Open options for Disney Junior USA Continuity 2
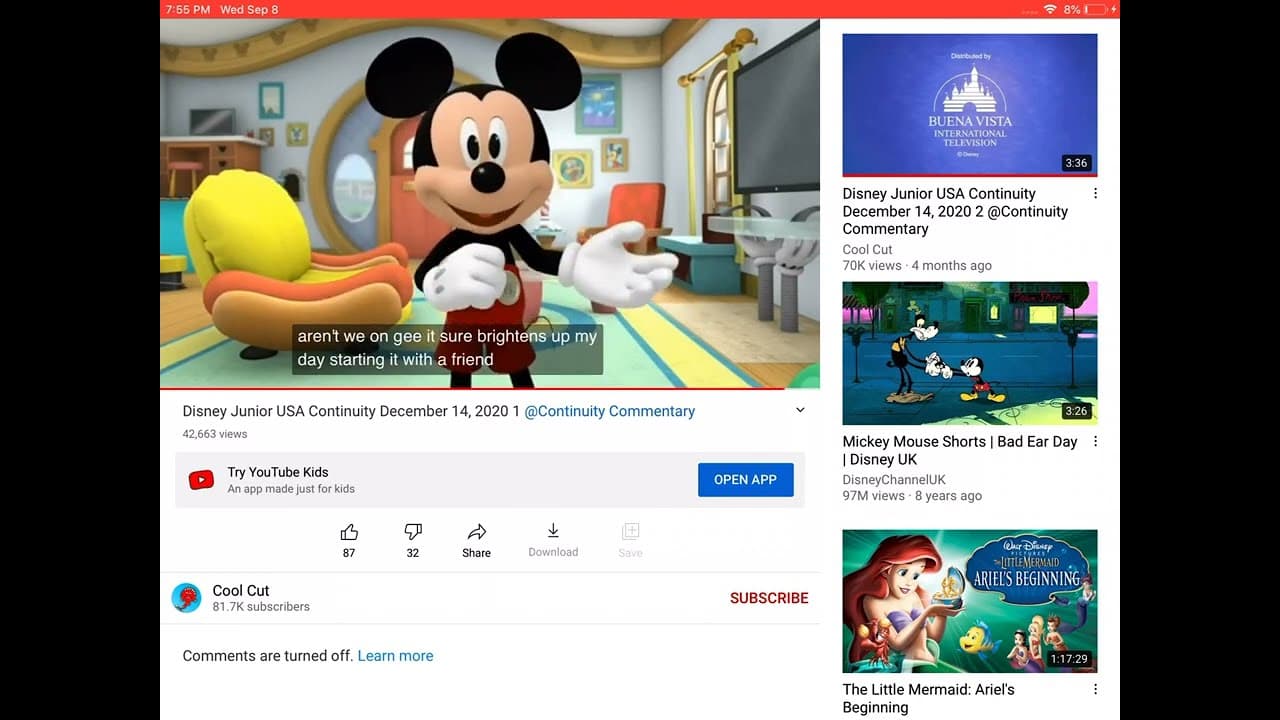The image size is (1280, 720). [x=1095, y=194]
